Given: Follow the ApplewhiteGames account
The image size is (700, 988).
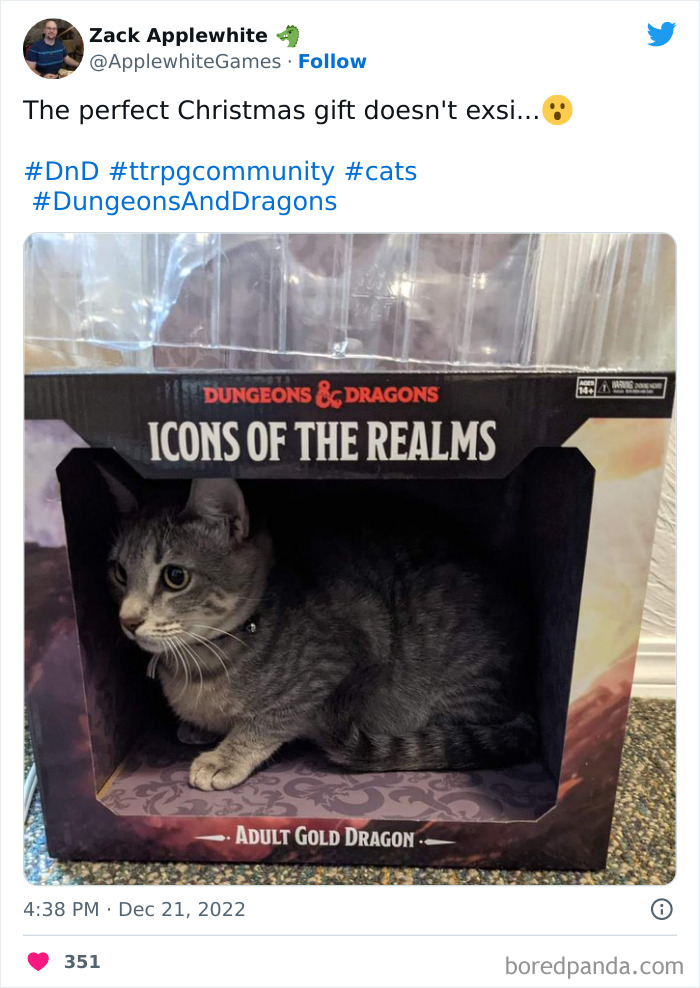Looking at the screenshot, I should pos(332,61).
